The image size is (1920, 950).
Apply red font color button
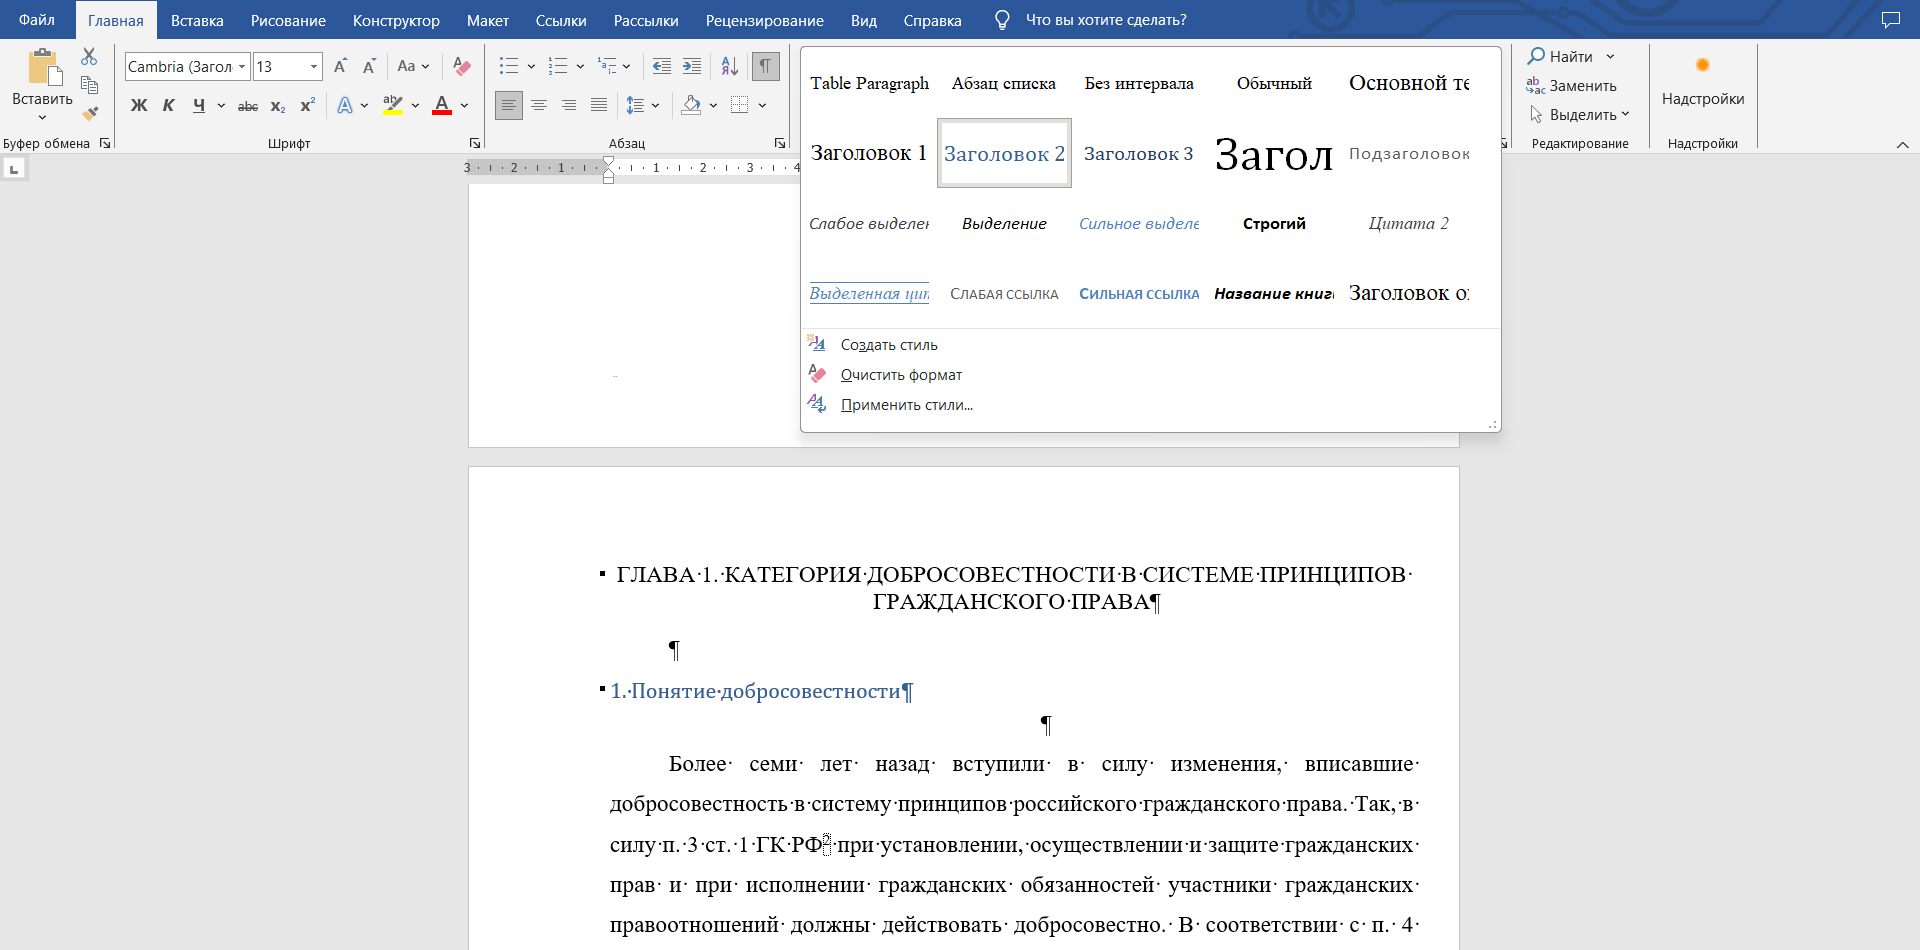click(x=442, y=105)
